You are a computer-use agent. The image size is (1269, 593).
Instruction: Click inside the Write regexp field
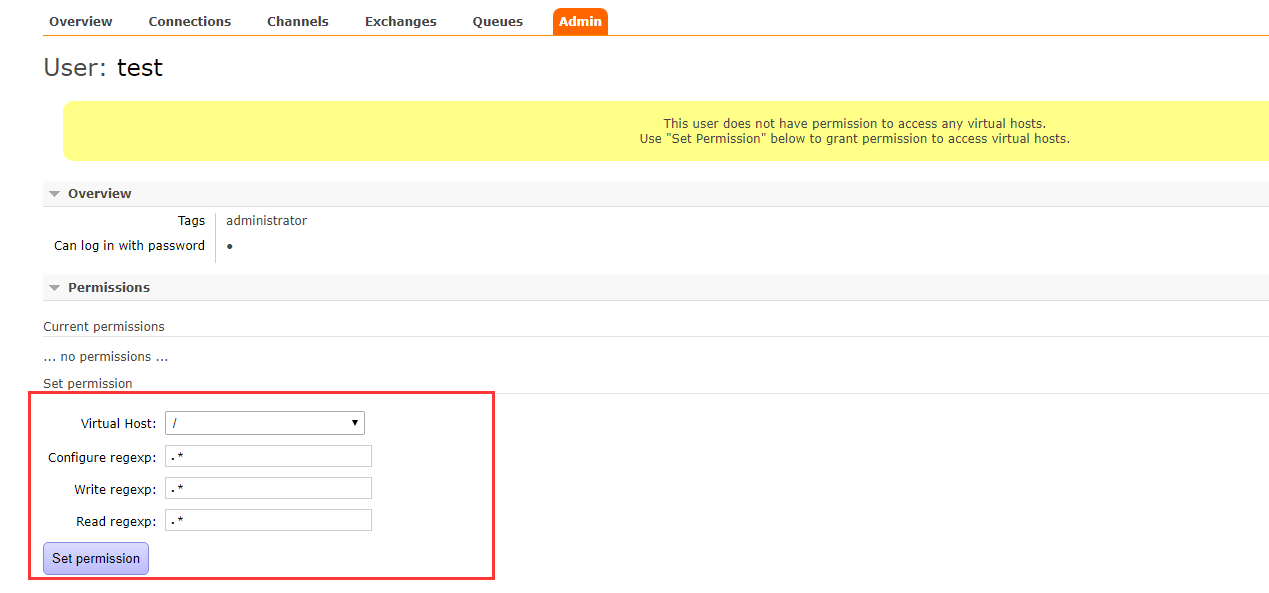click(x=268, y=489)
